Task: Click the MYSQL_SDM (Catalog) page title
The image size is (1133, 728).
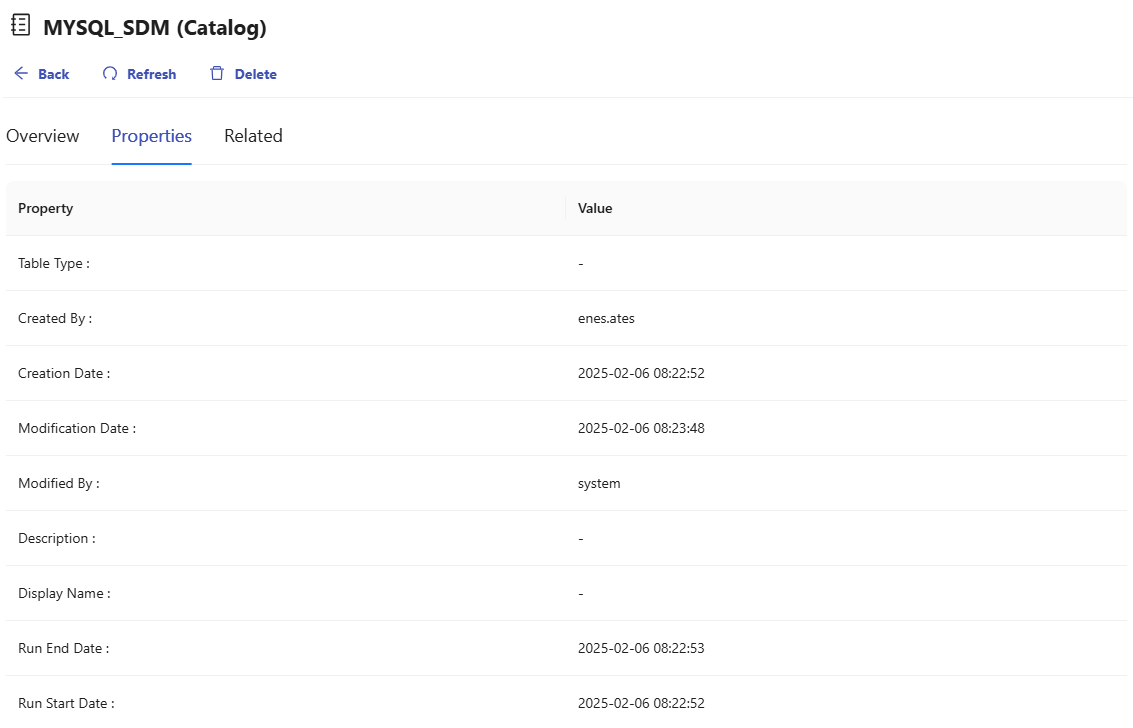Action: click(x=155, y=28)
